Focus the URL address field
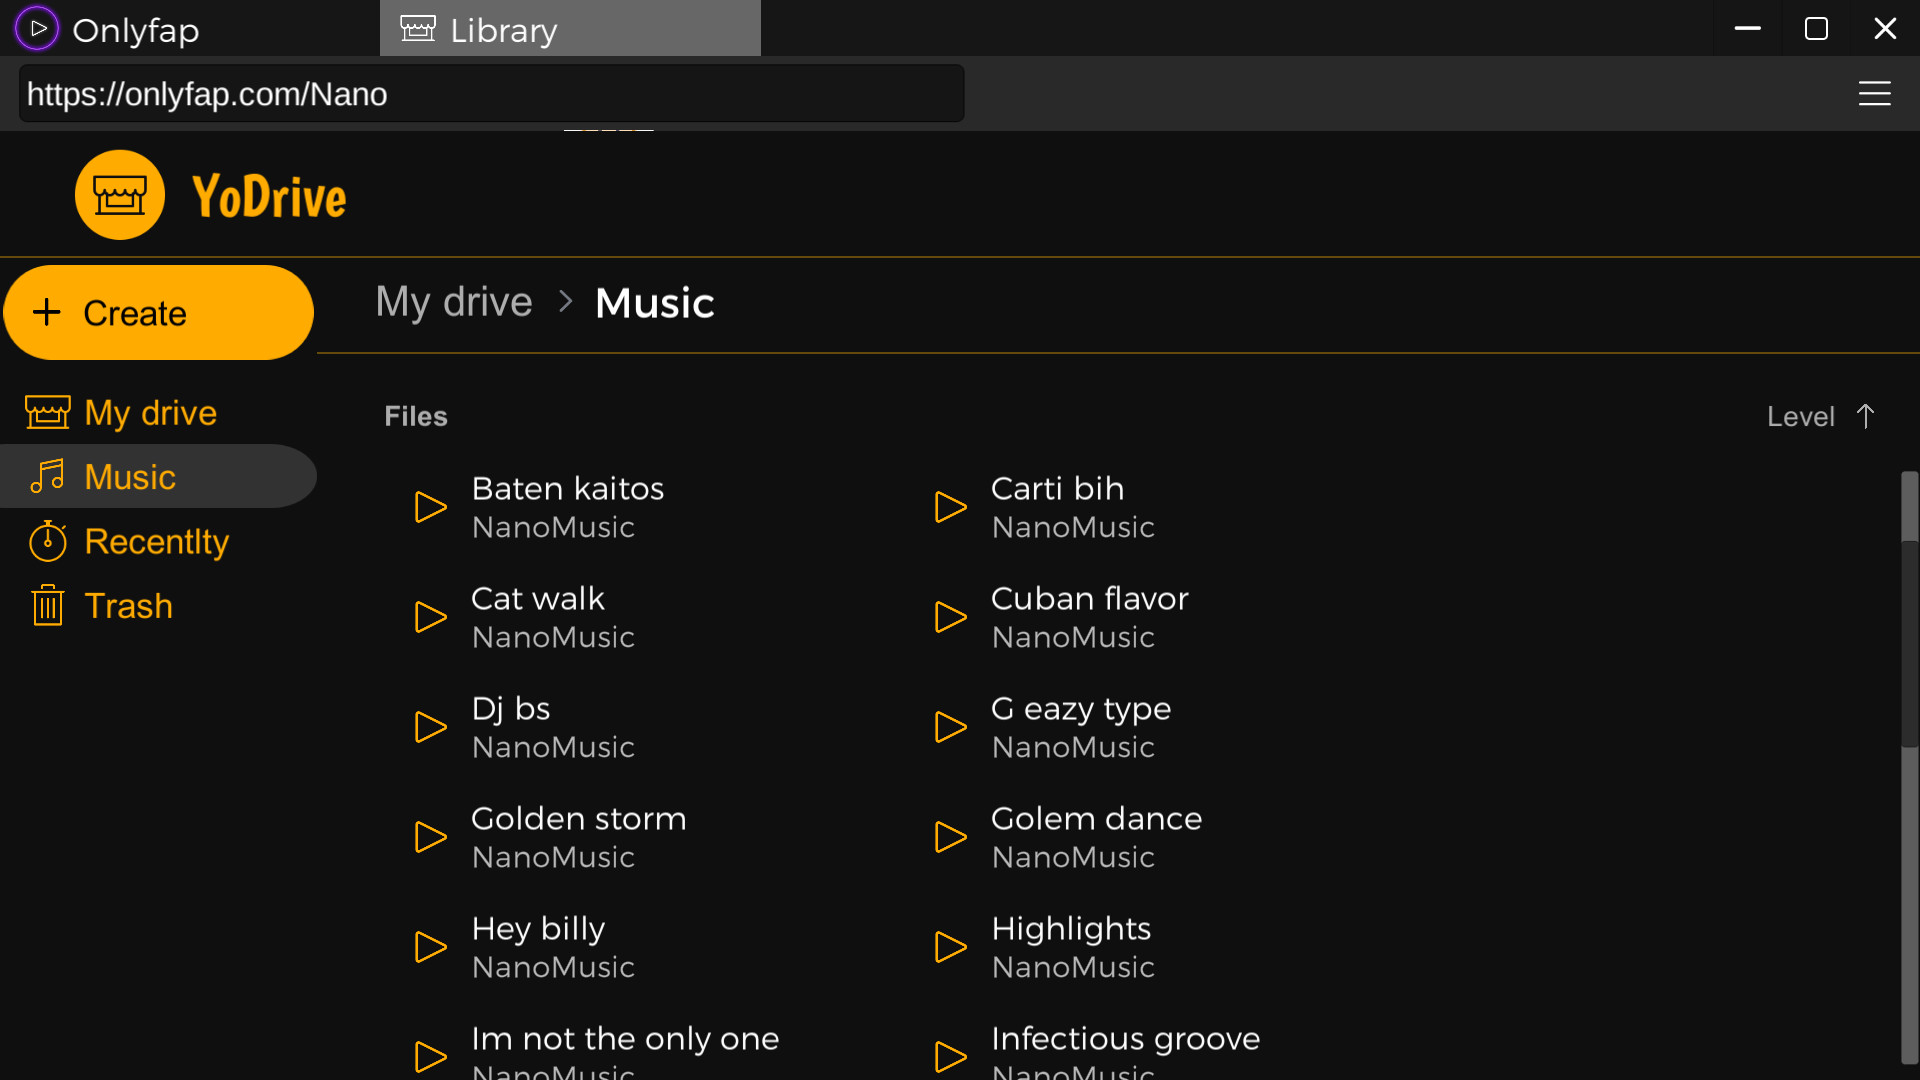Image resolution: width=1920 pixels, height=1080 pixels. point(491,94)
